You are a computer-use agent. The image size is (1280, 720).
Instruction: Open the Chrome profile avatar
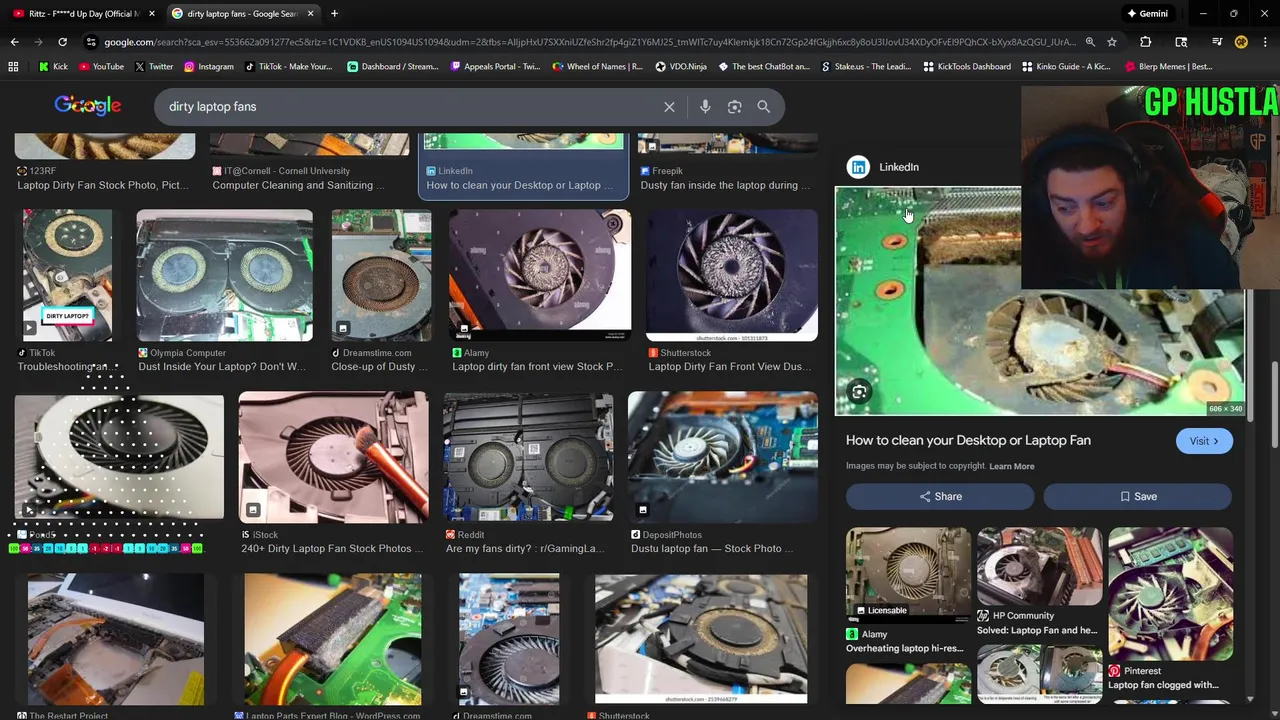[x=1241, y=42]
